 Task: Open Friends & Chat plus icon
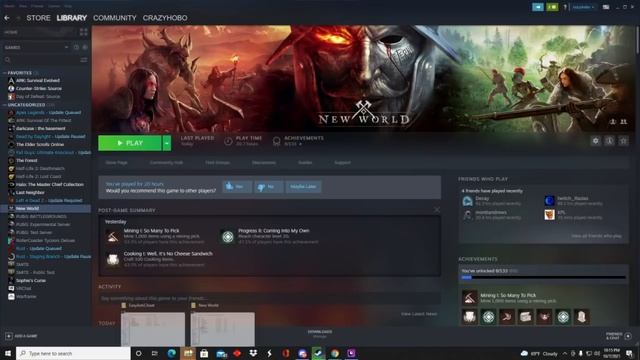pyautogui.click(x=628, y=336)
